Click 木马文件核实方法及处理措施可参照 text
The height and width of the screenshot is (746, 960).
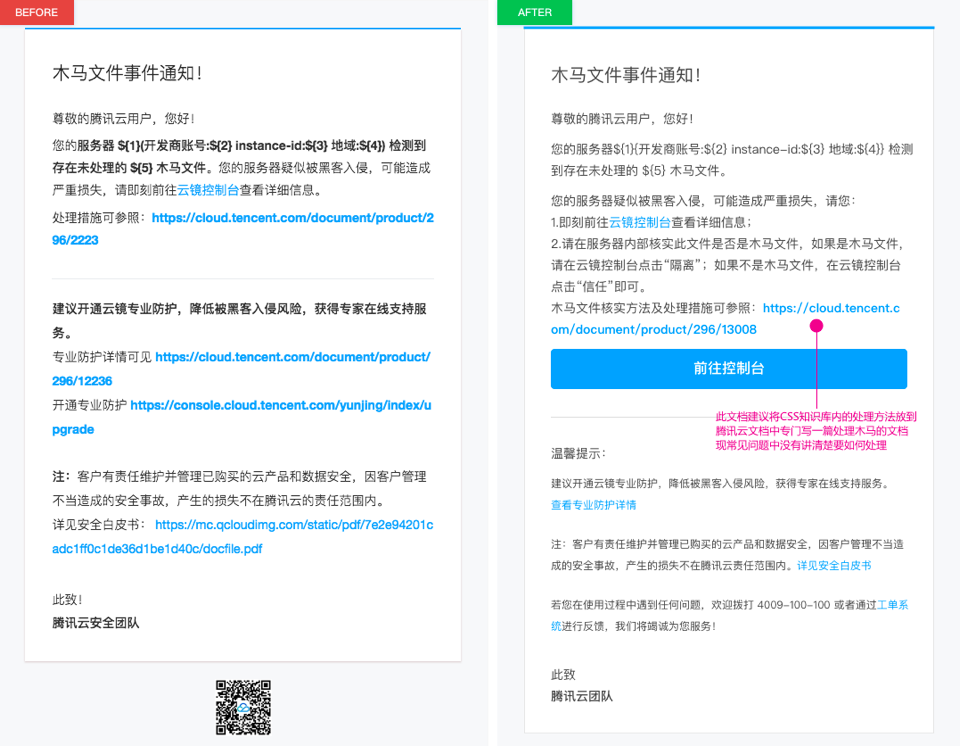coord(654,308)
